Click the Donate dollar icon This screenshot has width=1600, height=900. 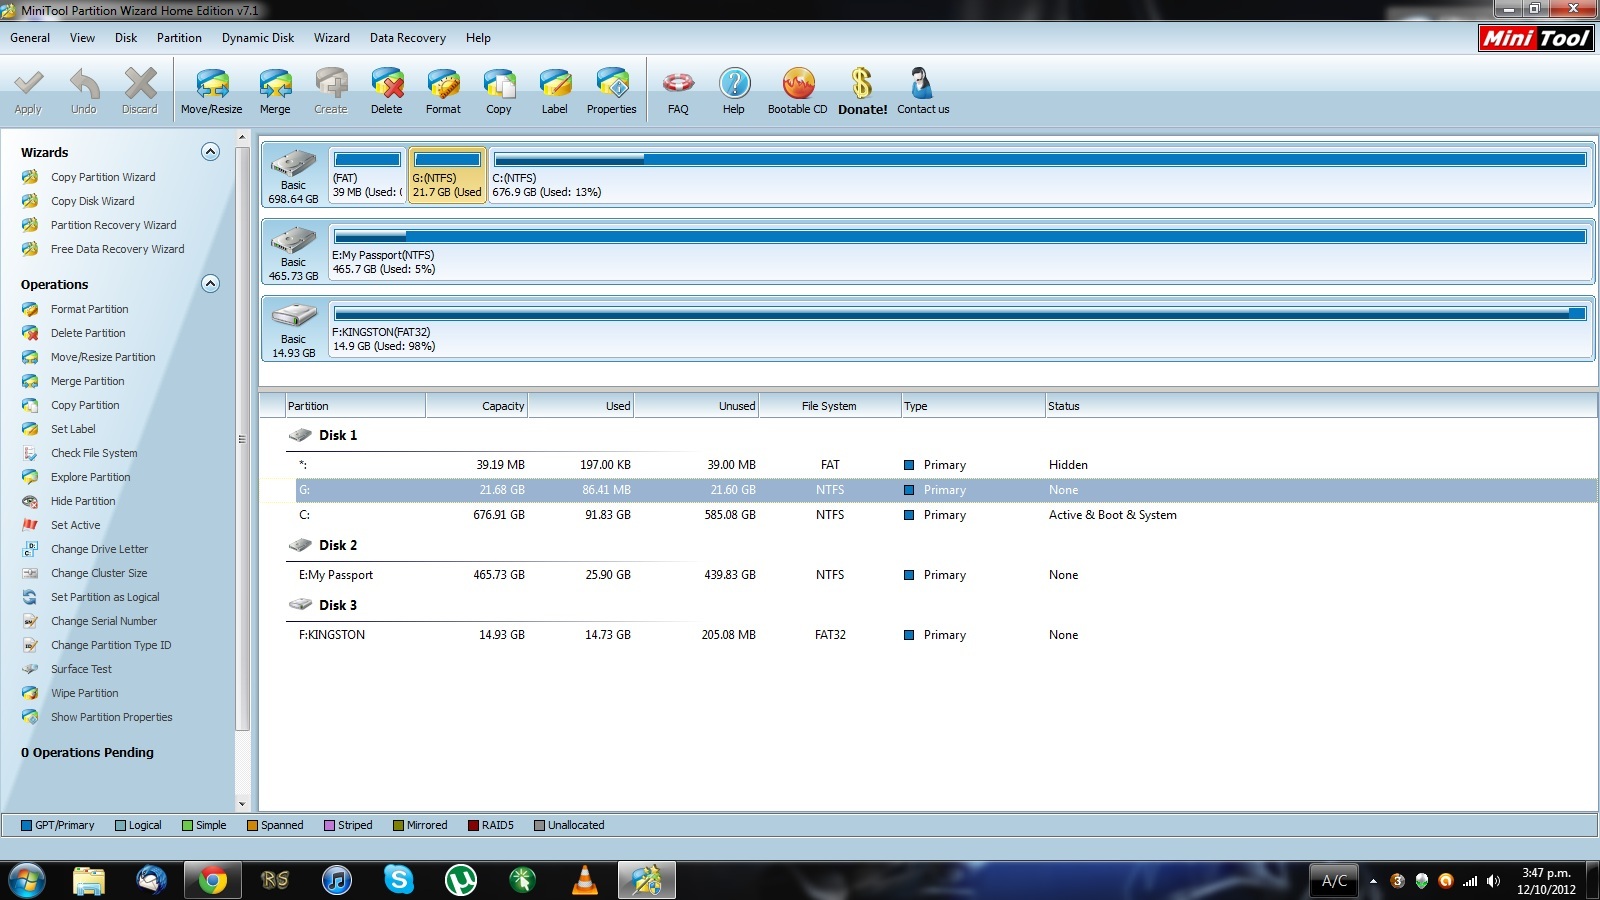tap(862, 91)
